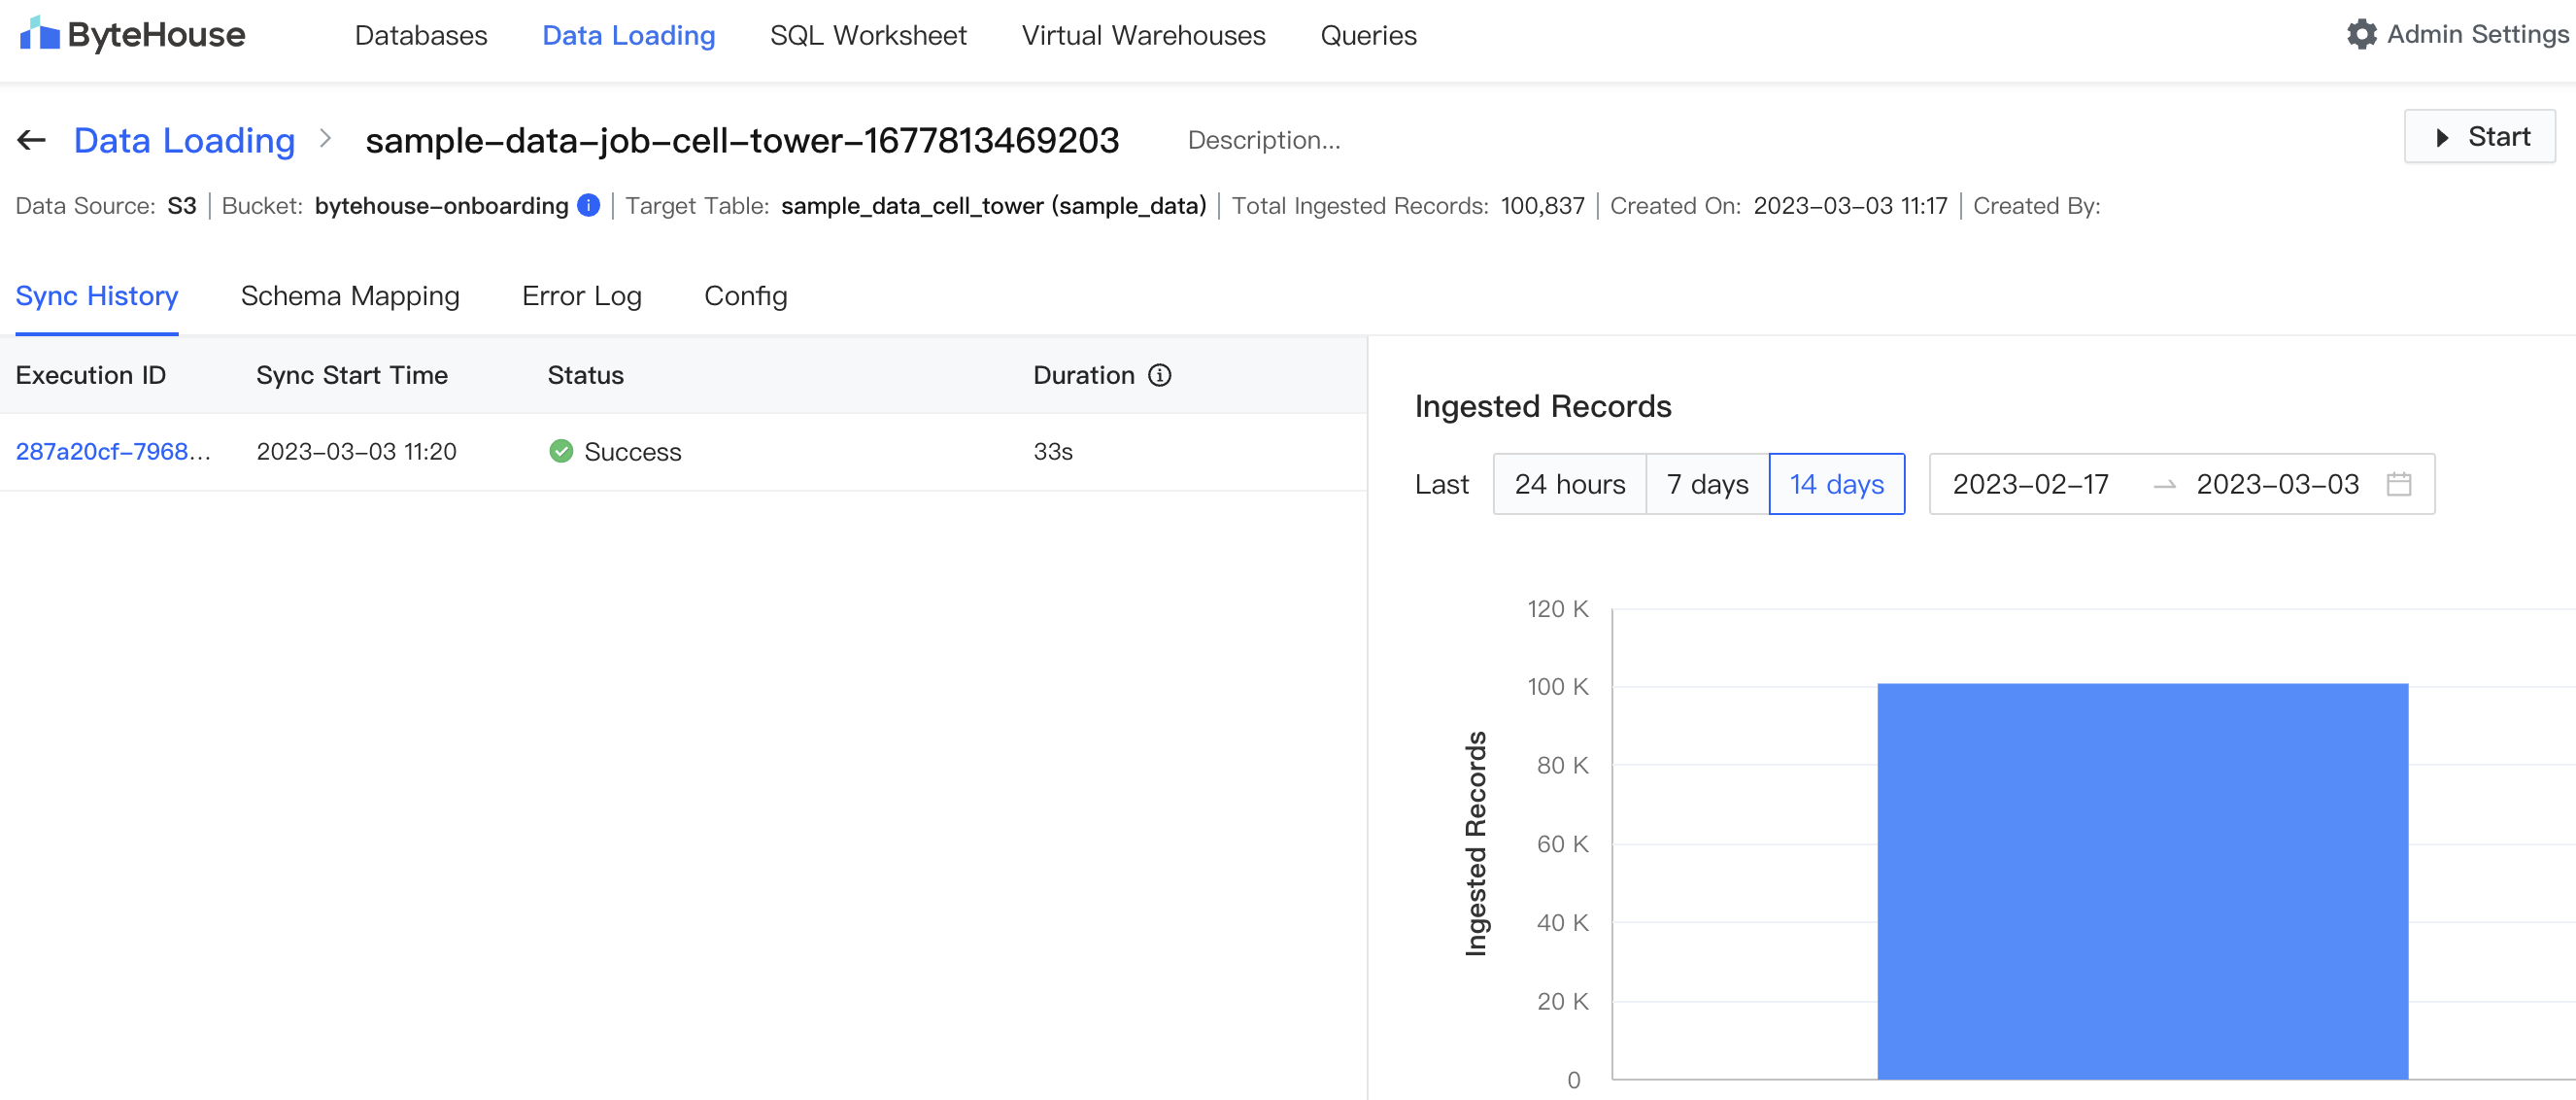2576x1100 pixels.
Task: Open the calendar date picker icon
Action: (2398, 484)
